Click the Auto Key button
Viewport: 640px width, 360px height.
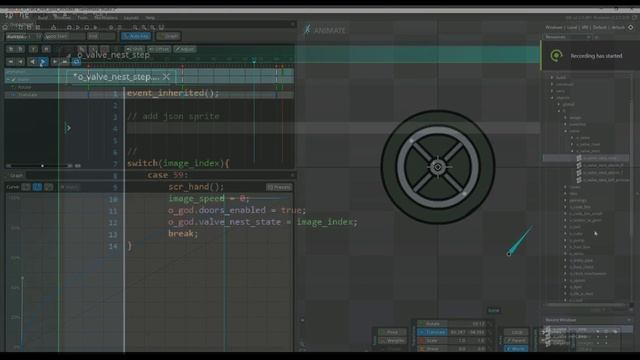click(137, 36)
